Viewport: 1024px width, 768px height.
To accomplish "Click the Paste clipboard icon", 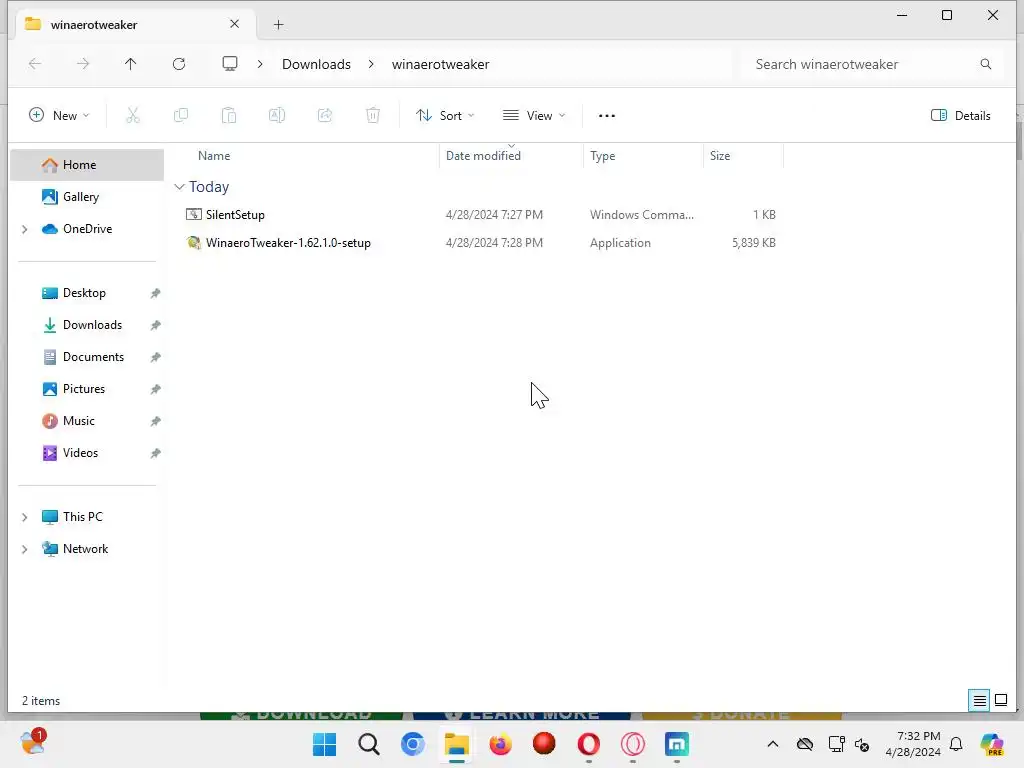I will [x=229, y=116].
